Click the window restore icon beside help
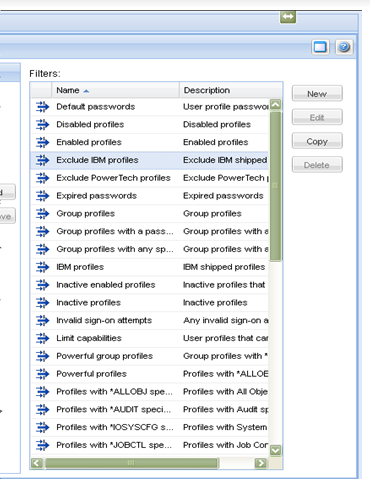The width and height of the screenshot is (370, 479). tap(320, 47)
